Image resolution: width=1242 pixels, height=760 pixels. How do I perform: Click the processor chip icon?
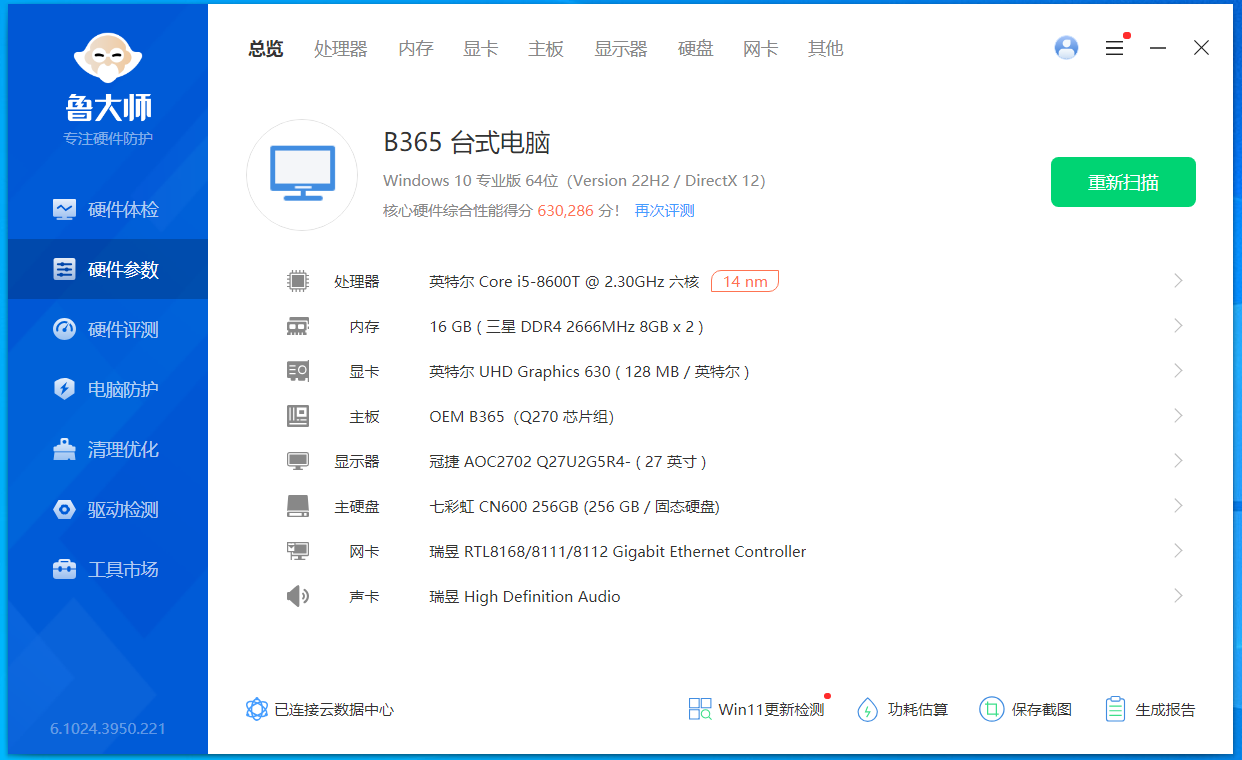[x=298, y=281]
